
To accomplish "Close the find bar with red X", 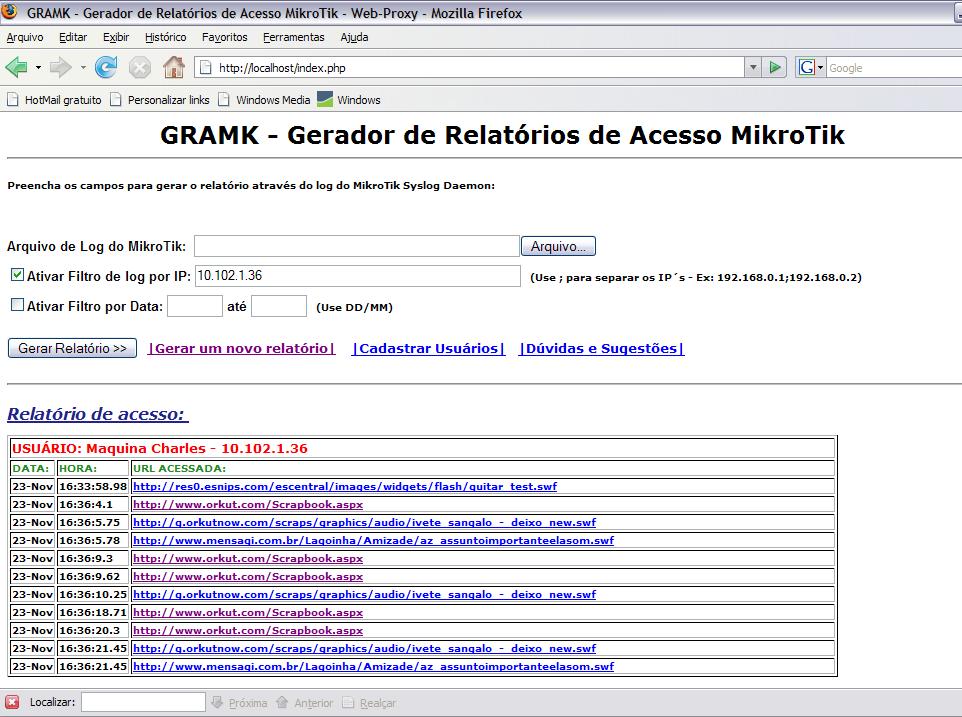I will (x=12, y=702).
